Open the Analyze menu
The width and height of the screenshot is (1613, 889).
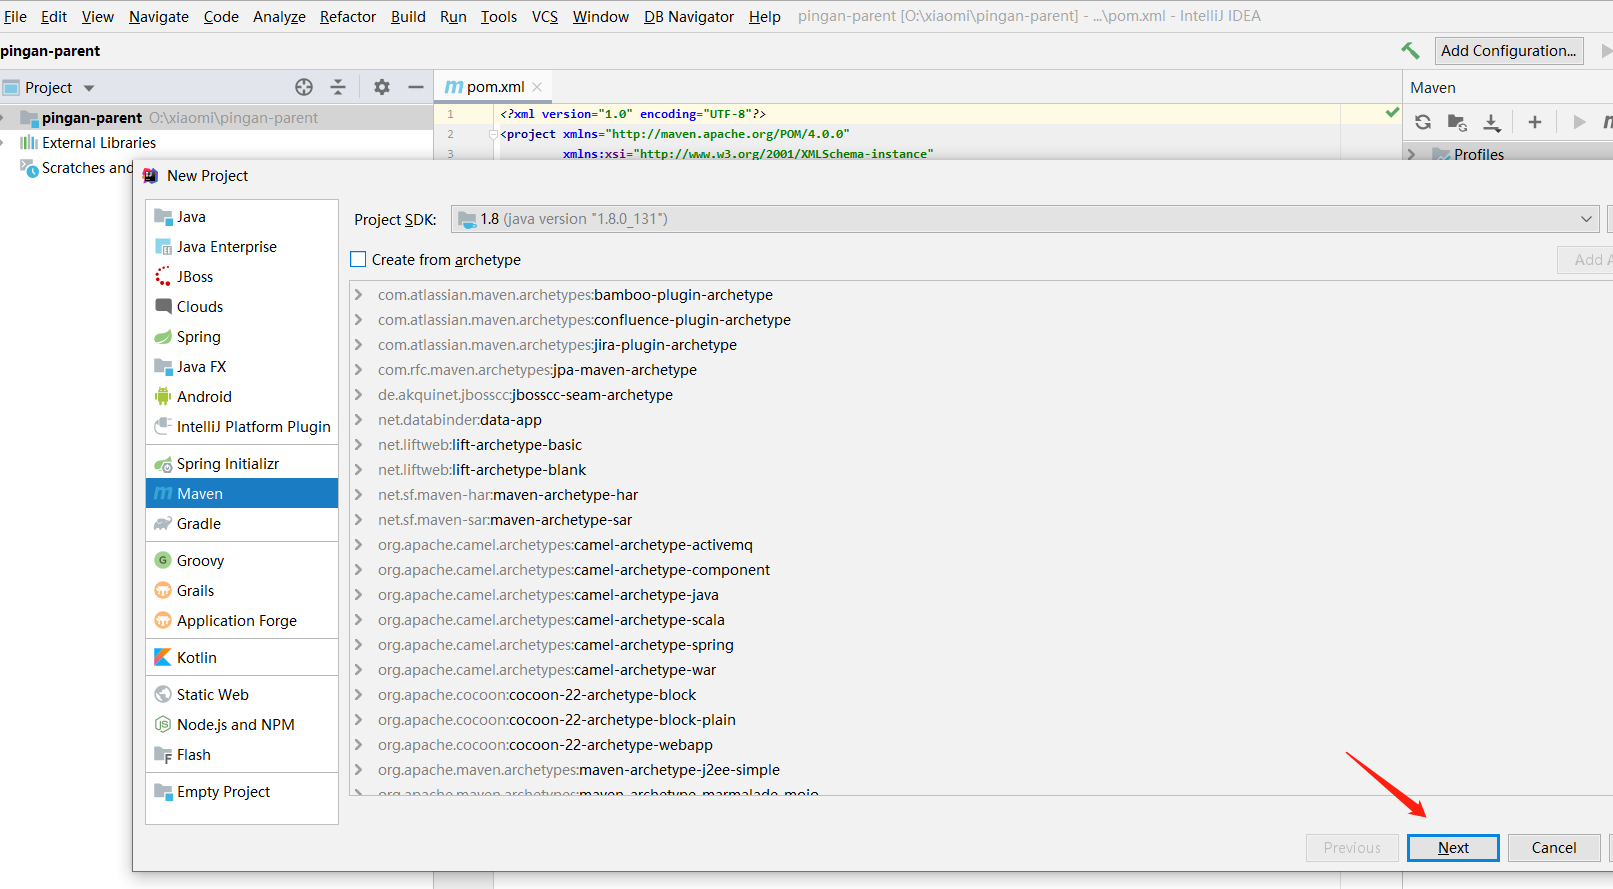pos(279,16)
